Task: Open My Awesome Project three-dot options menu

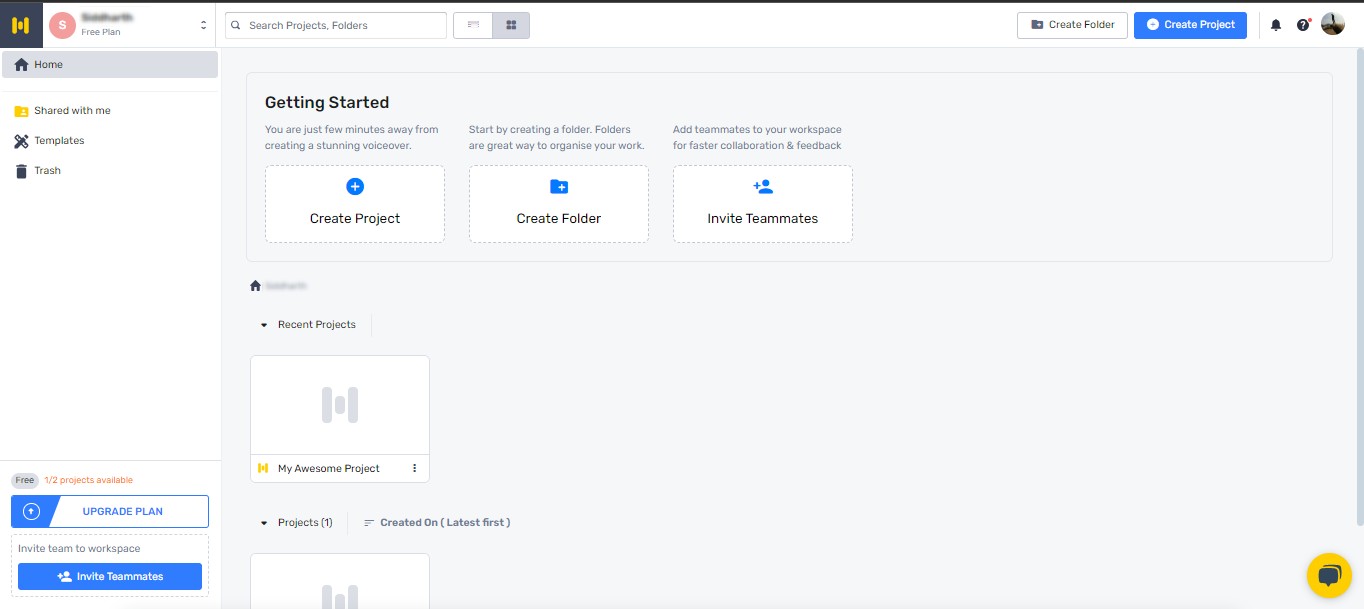Action: pyautogui.click(x=415, y=468)
